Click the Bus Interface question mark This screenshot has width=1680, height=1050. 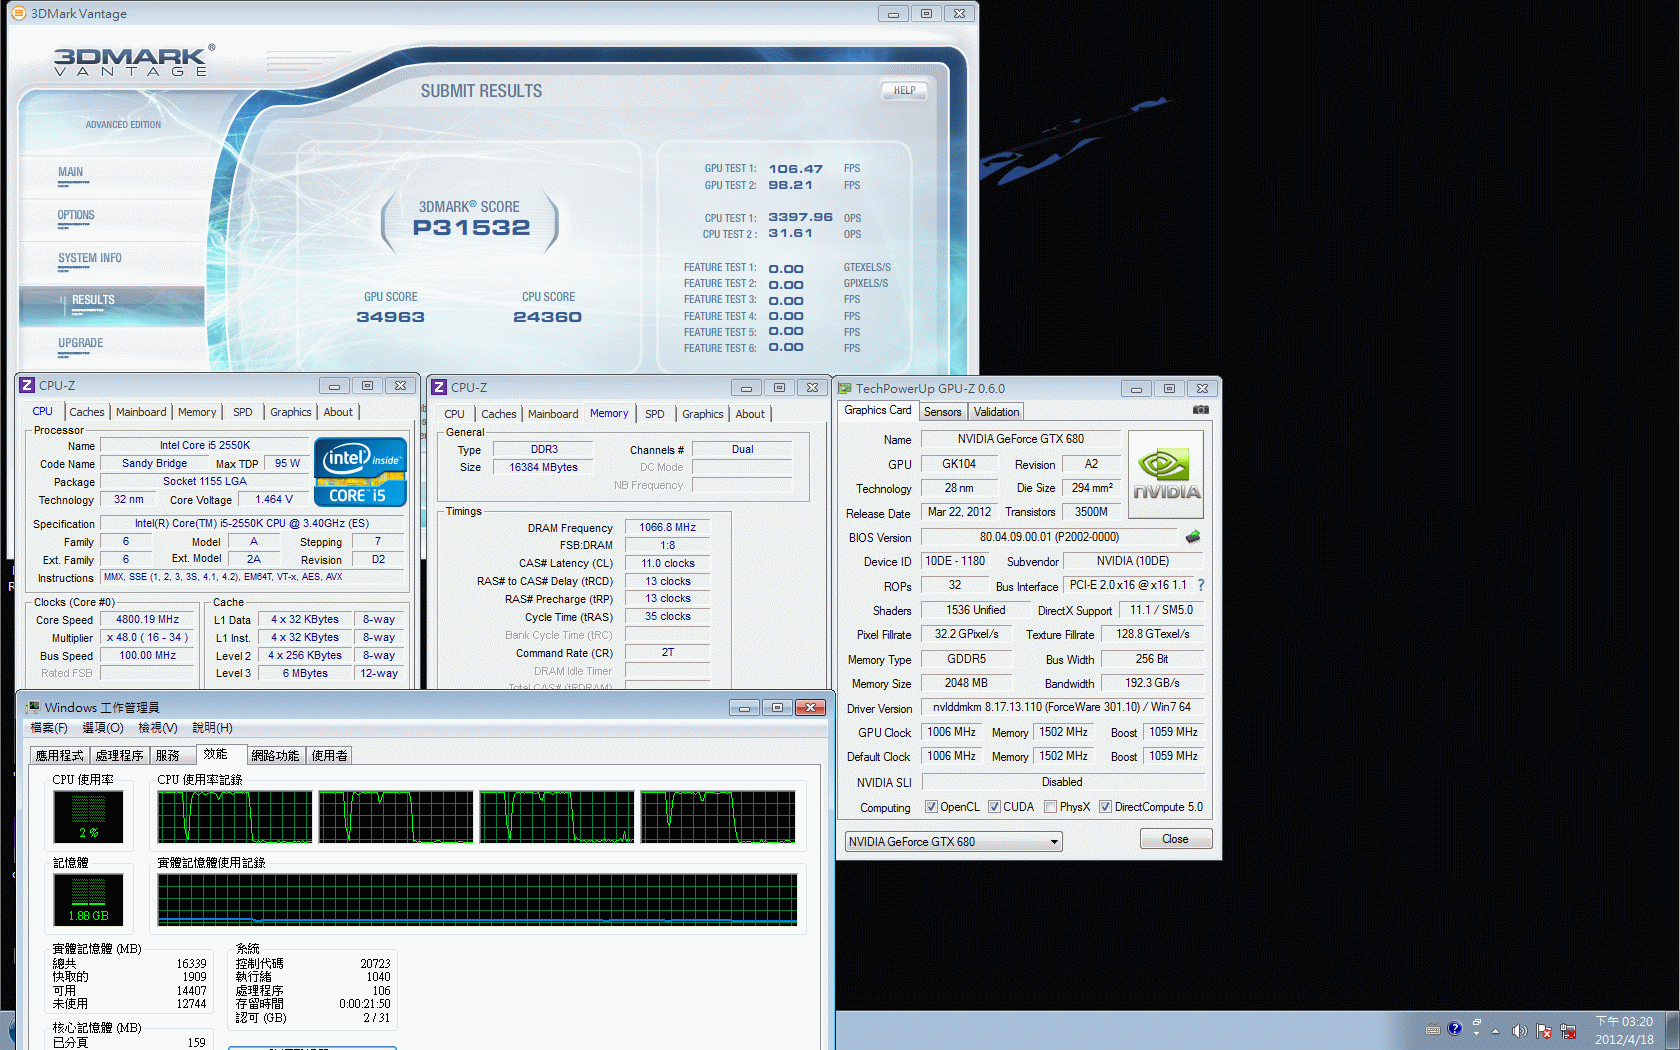(1201, 585)
